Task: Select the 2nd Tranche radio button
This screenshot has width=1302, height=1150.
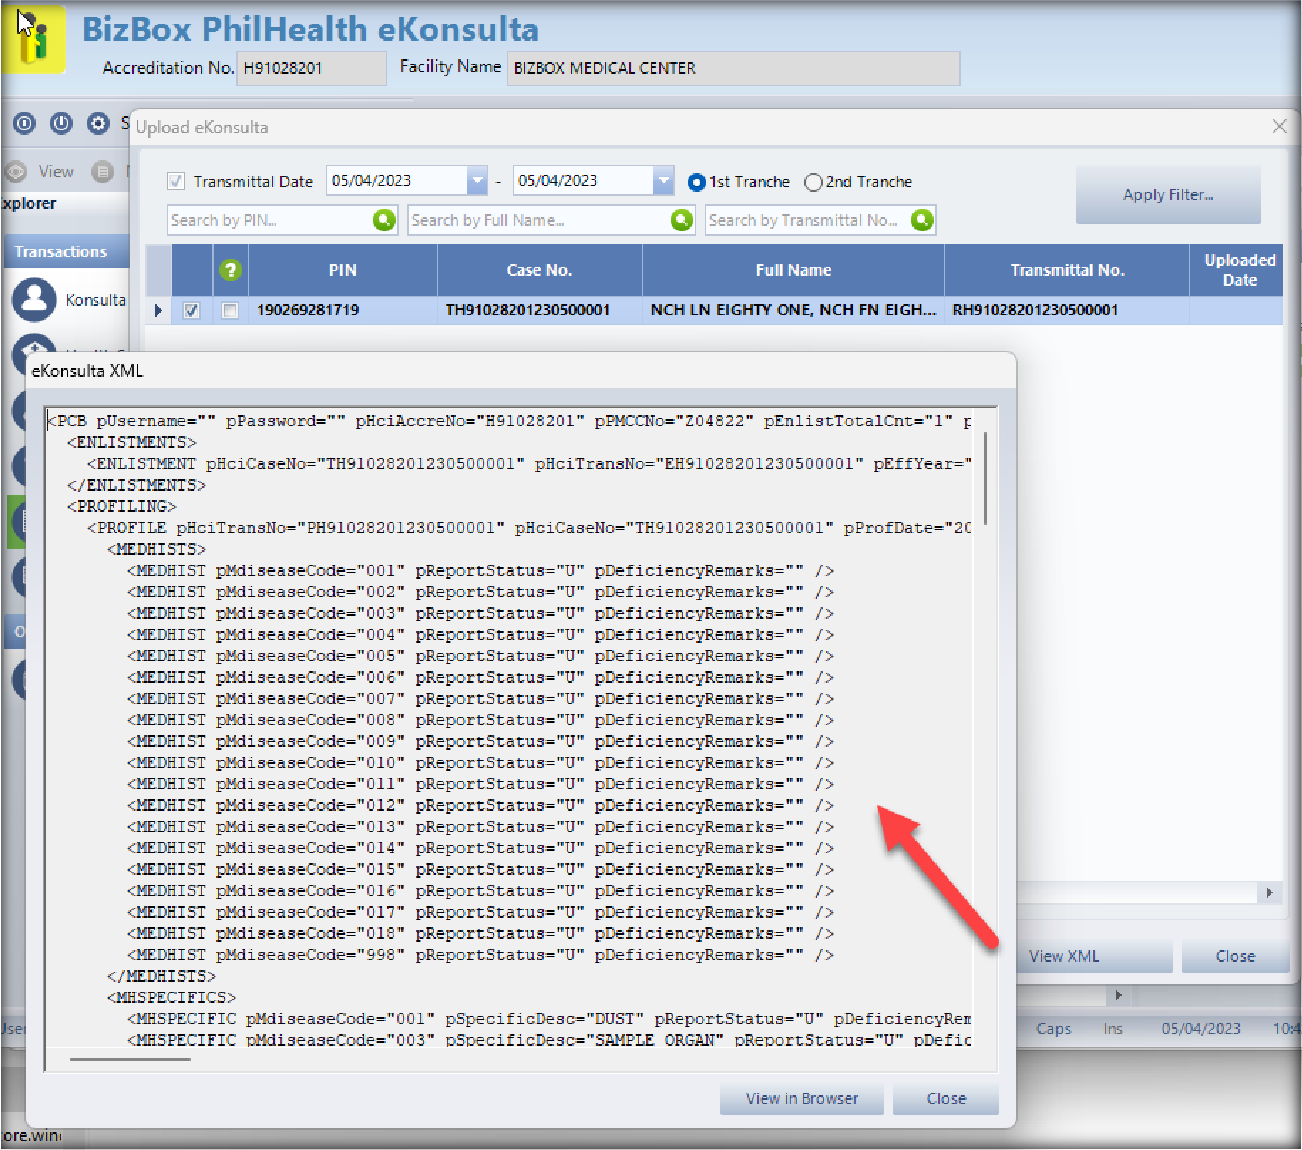Action: (x=813, y=182)
